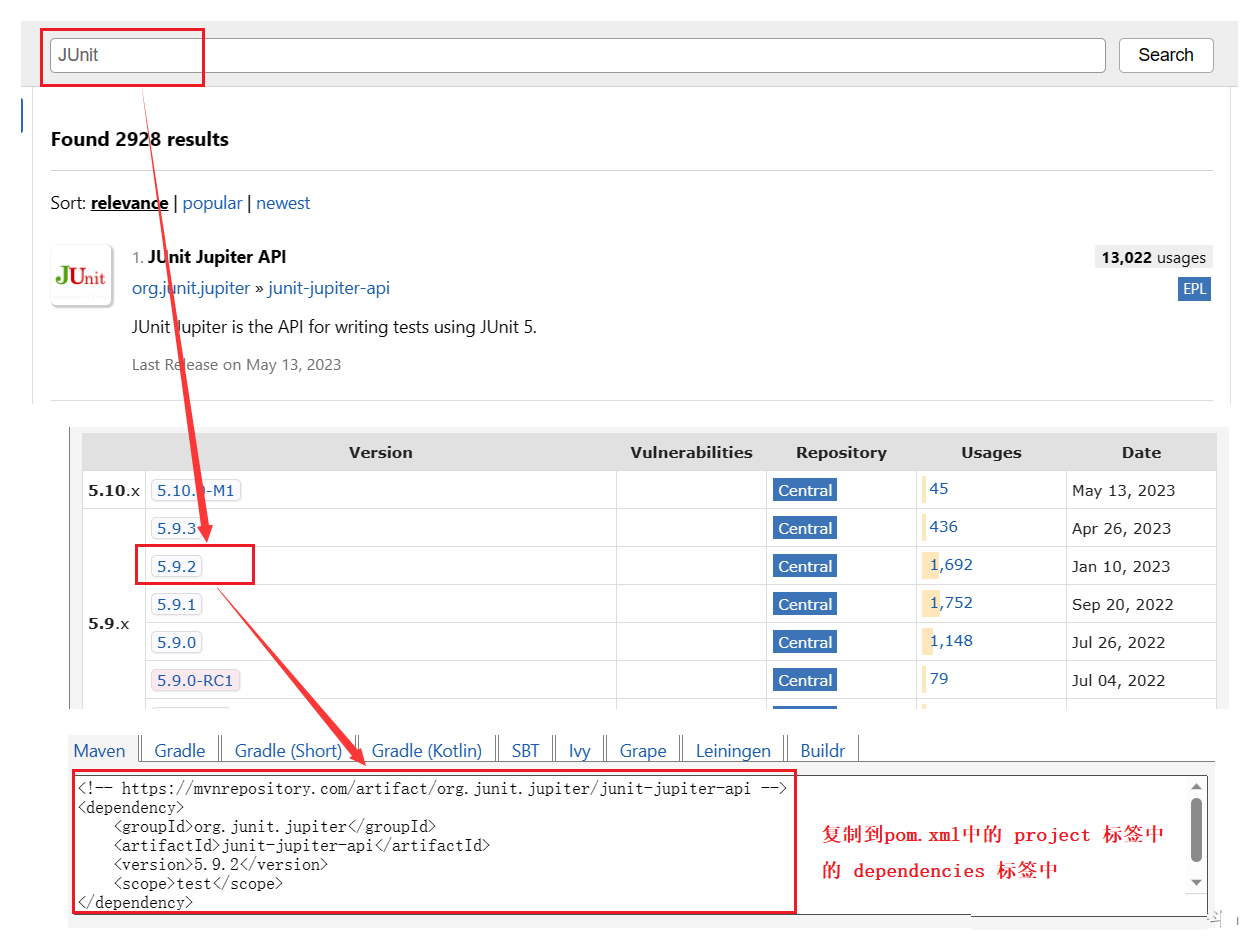Click the date May 13, 2023 in the table

1124,490
